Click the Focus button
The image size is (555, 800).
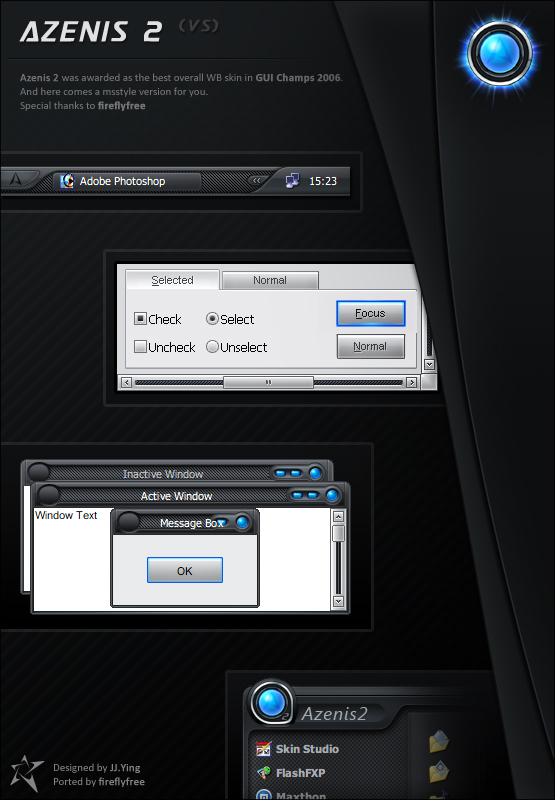(x=371, y=313)
